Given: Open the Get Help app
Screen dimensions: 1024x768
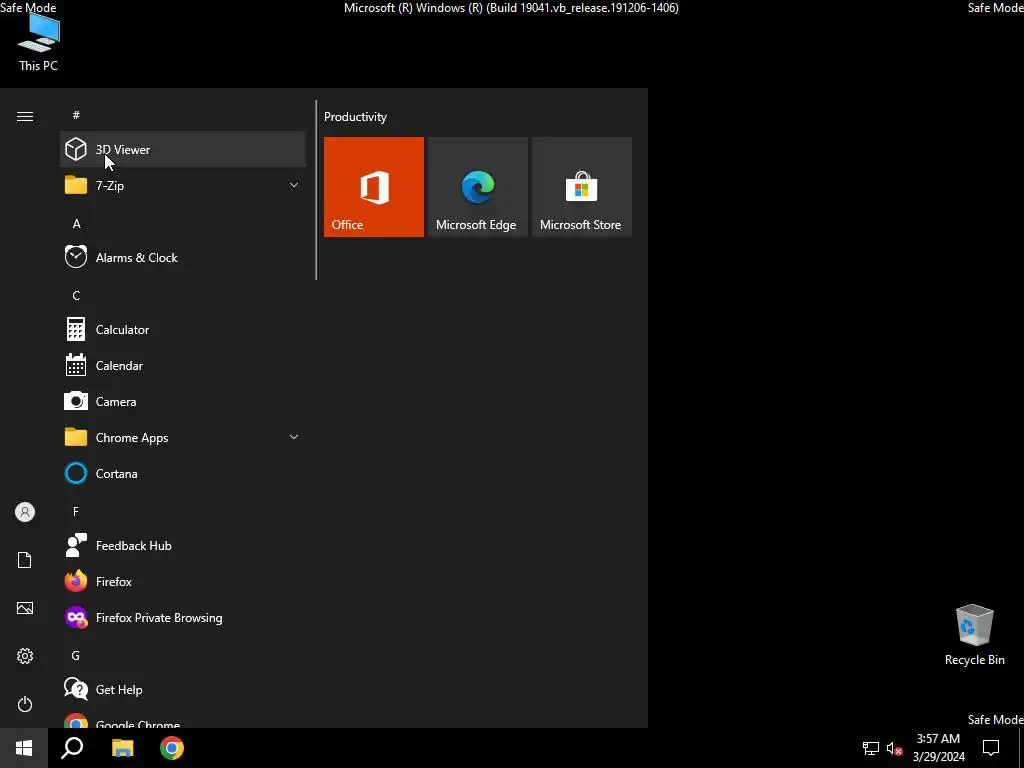Looking at the screenshot, I should (183, 689).
